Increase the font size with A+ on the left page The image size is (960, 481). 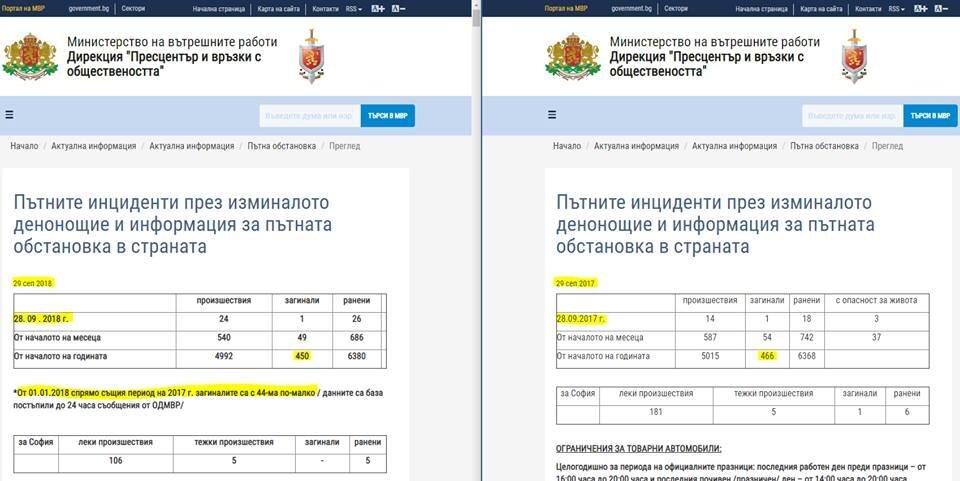point(378,9)
